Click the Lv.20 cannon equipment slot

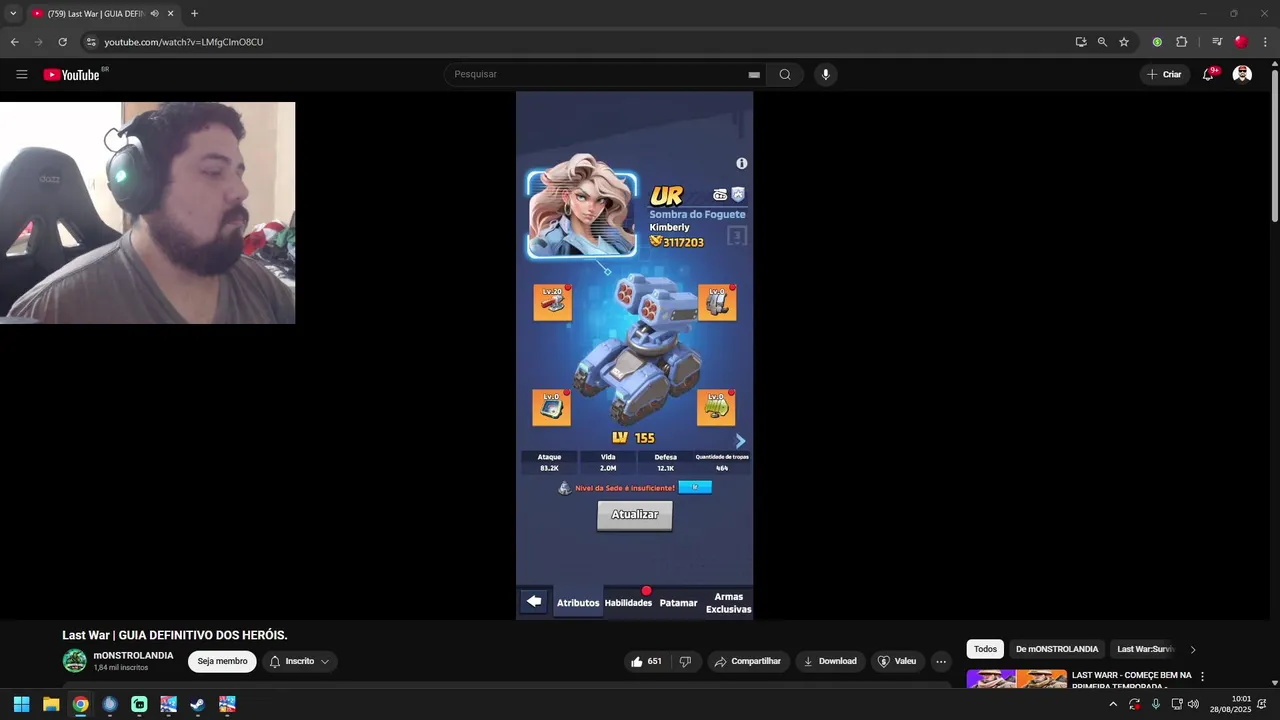[552, 303]
